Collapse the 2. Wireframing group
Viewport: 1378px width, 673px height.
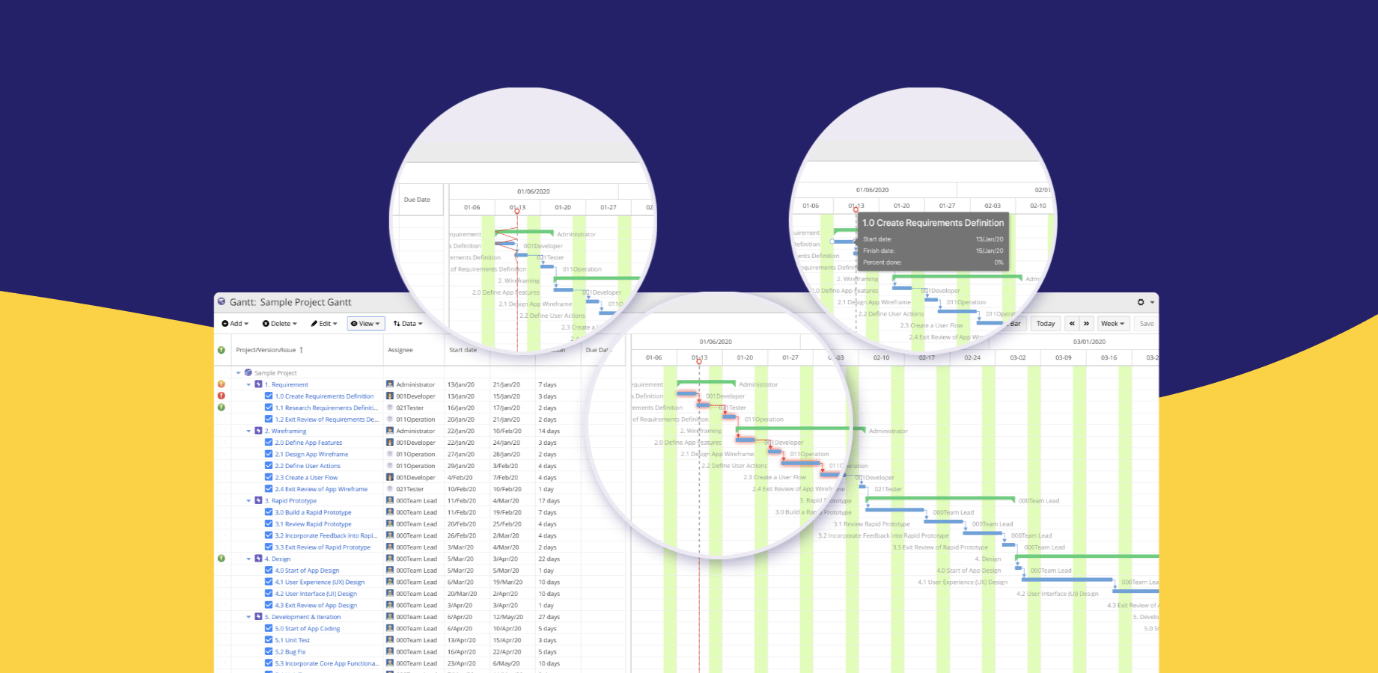click(249, 431)
